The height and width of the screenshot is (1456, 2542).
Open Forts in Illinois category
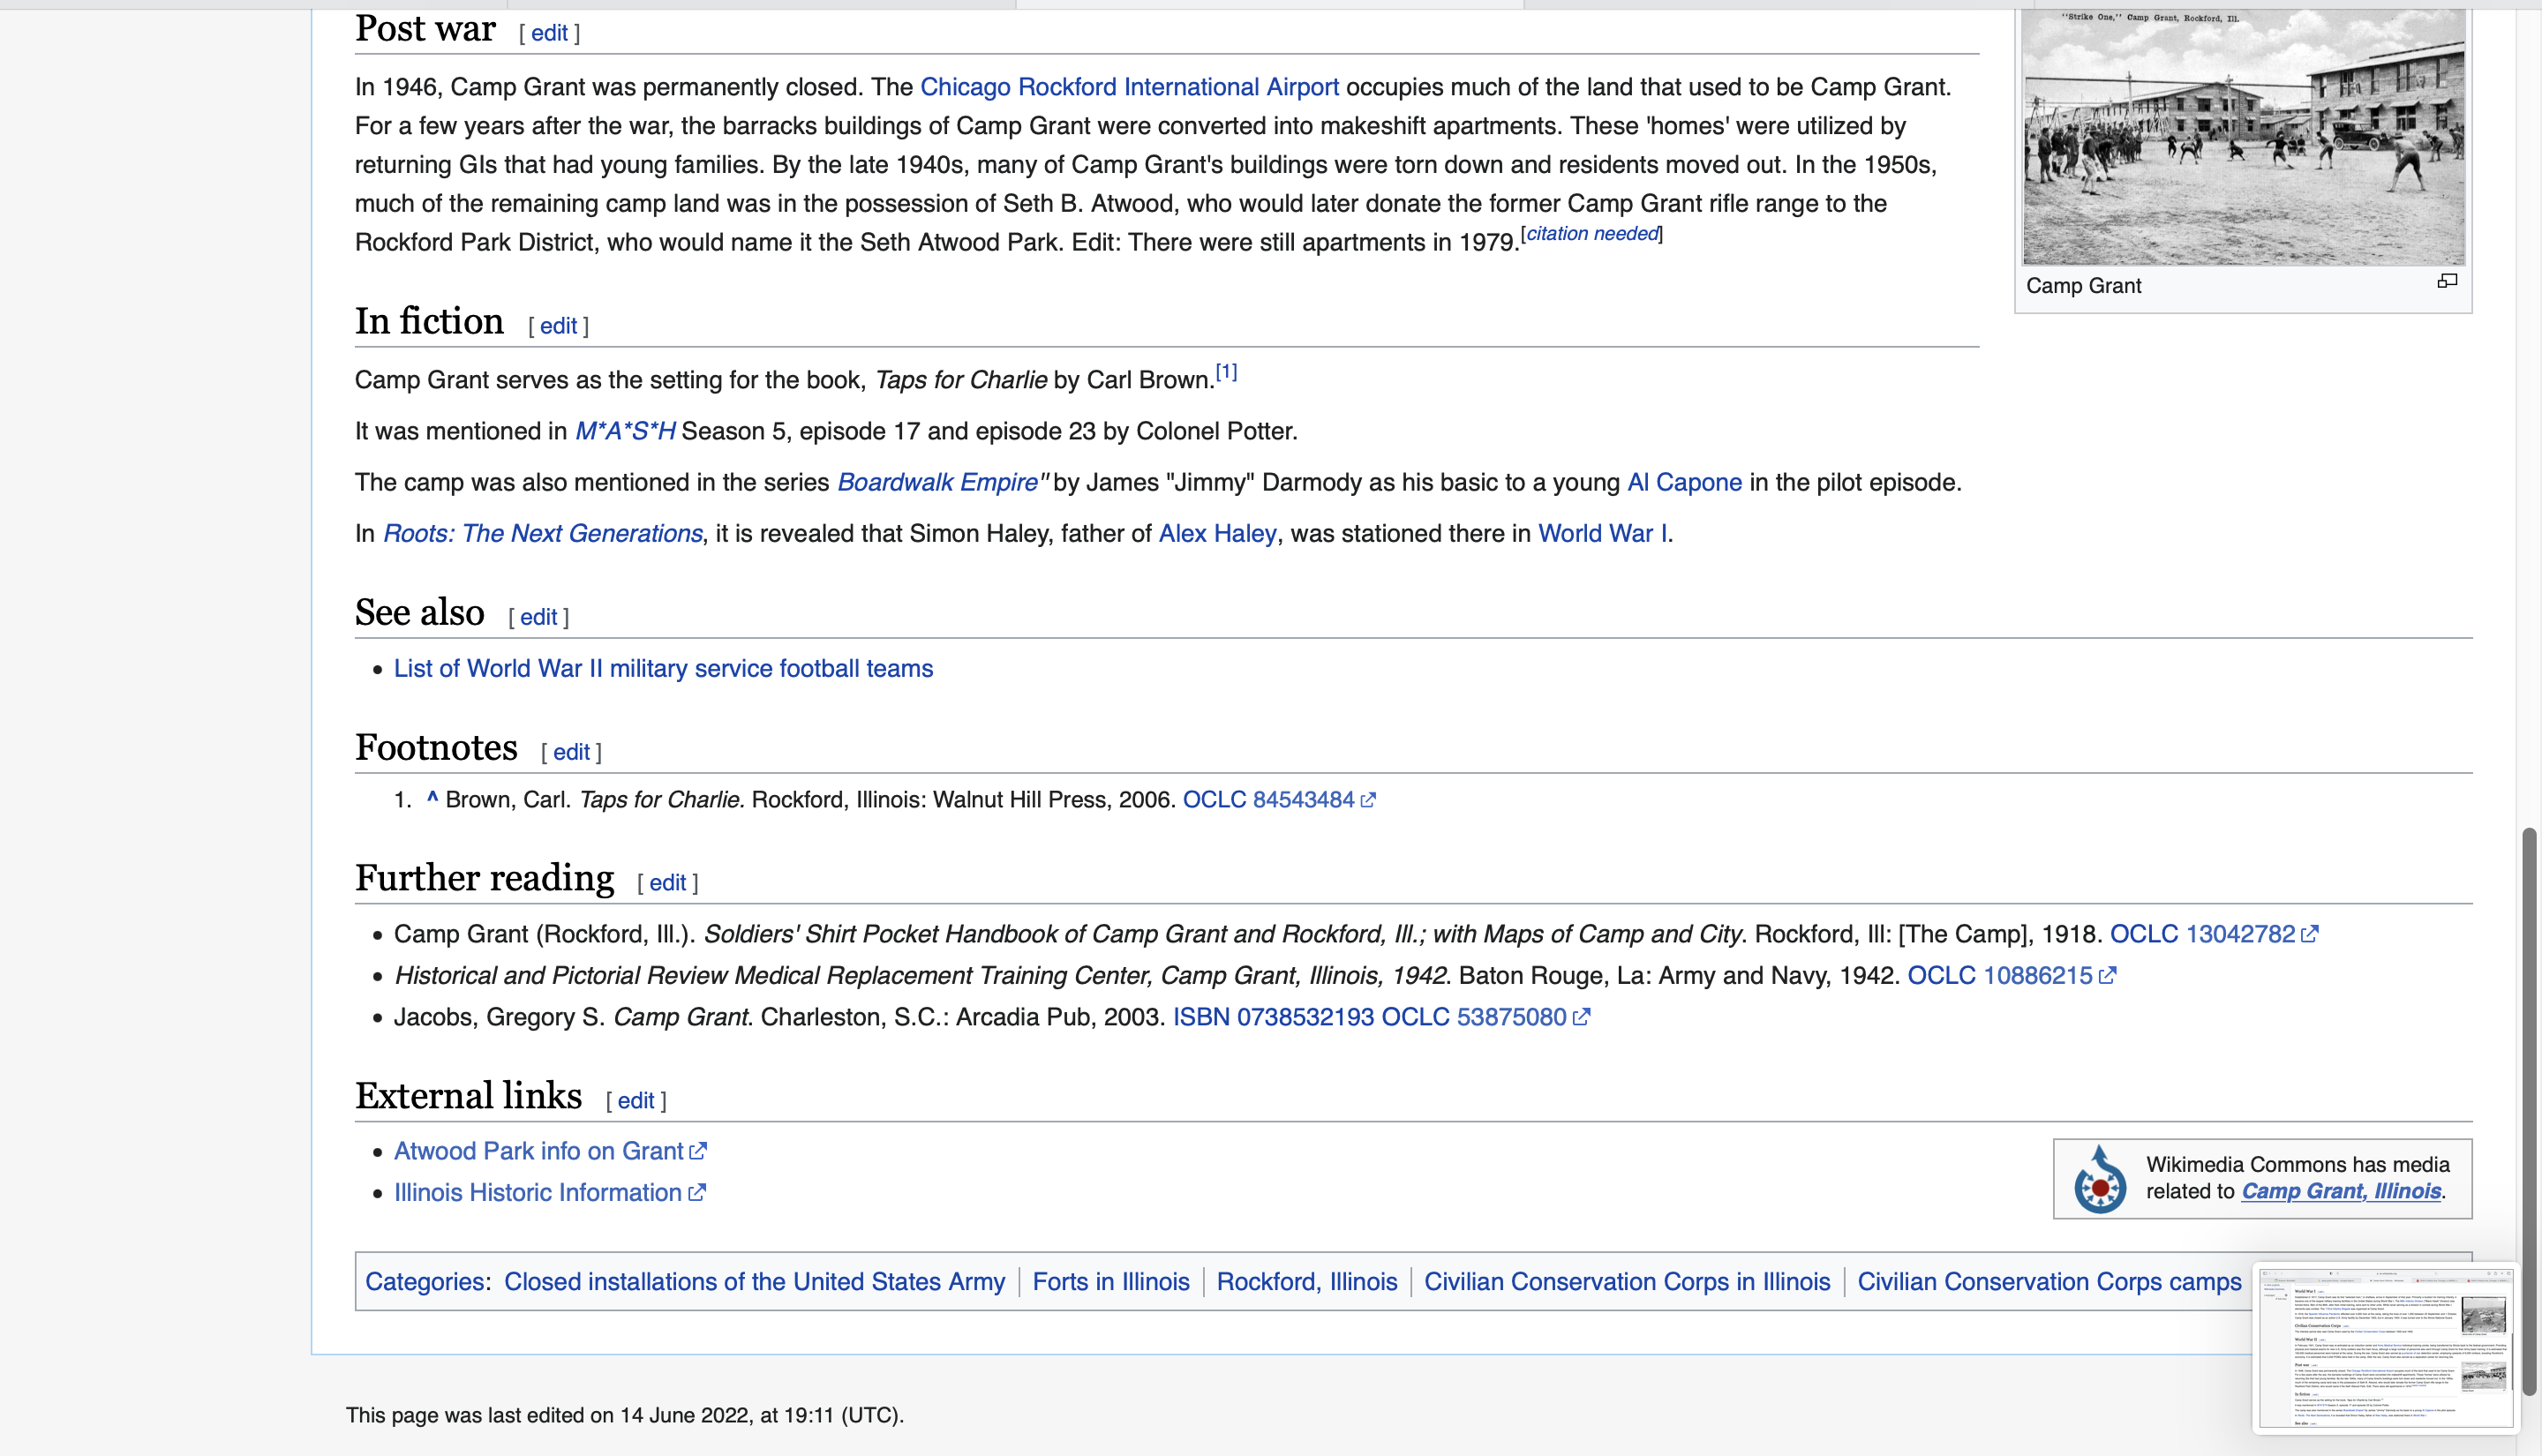[x=1110, y=1282]
